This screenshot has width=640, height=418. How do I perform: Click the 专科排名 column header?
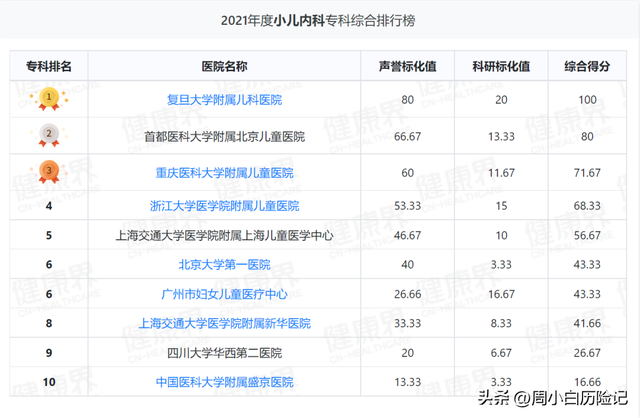(49, 66)
